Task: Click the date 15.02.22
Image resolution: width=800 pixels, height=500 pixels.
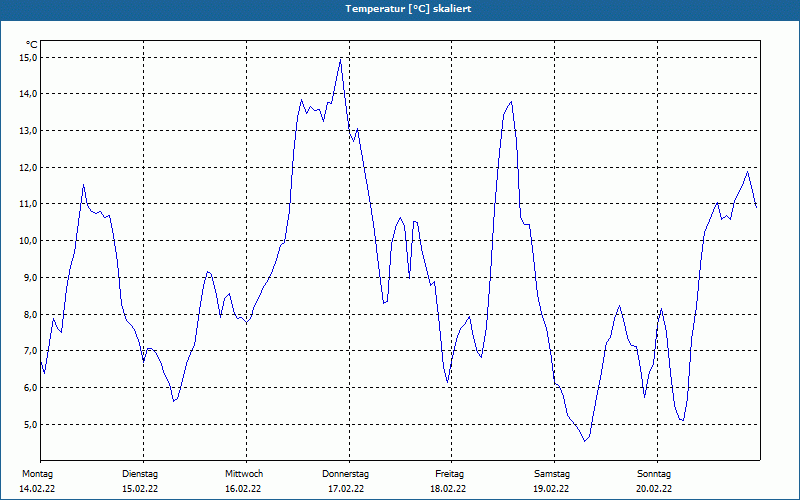Action: (140, 489)
